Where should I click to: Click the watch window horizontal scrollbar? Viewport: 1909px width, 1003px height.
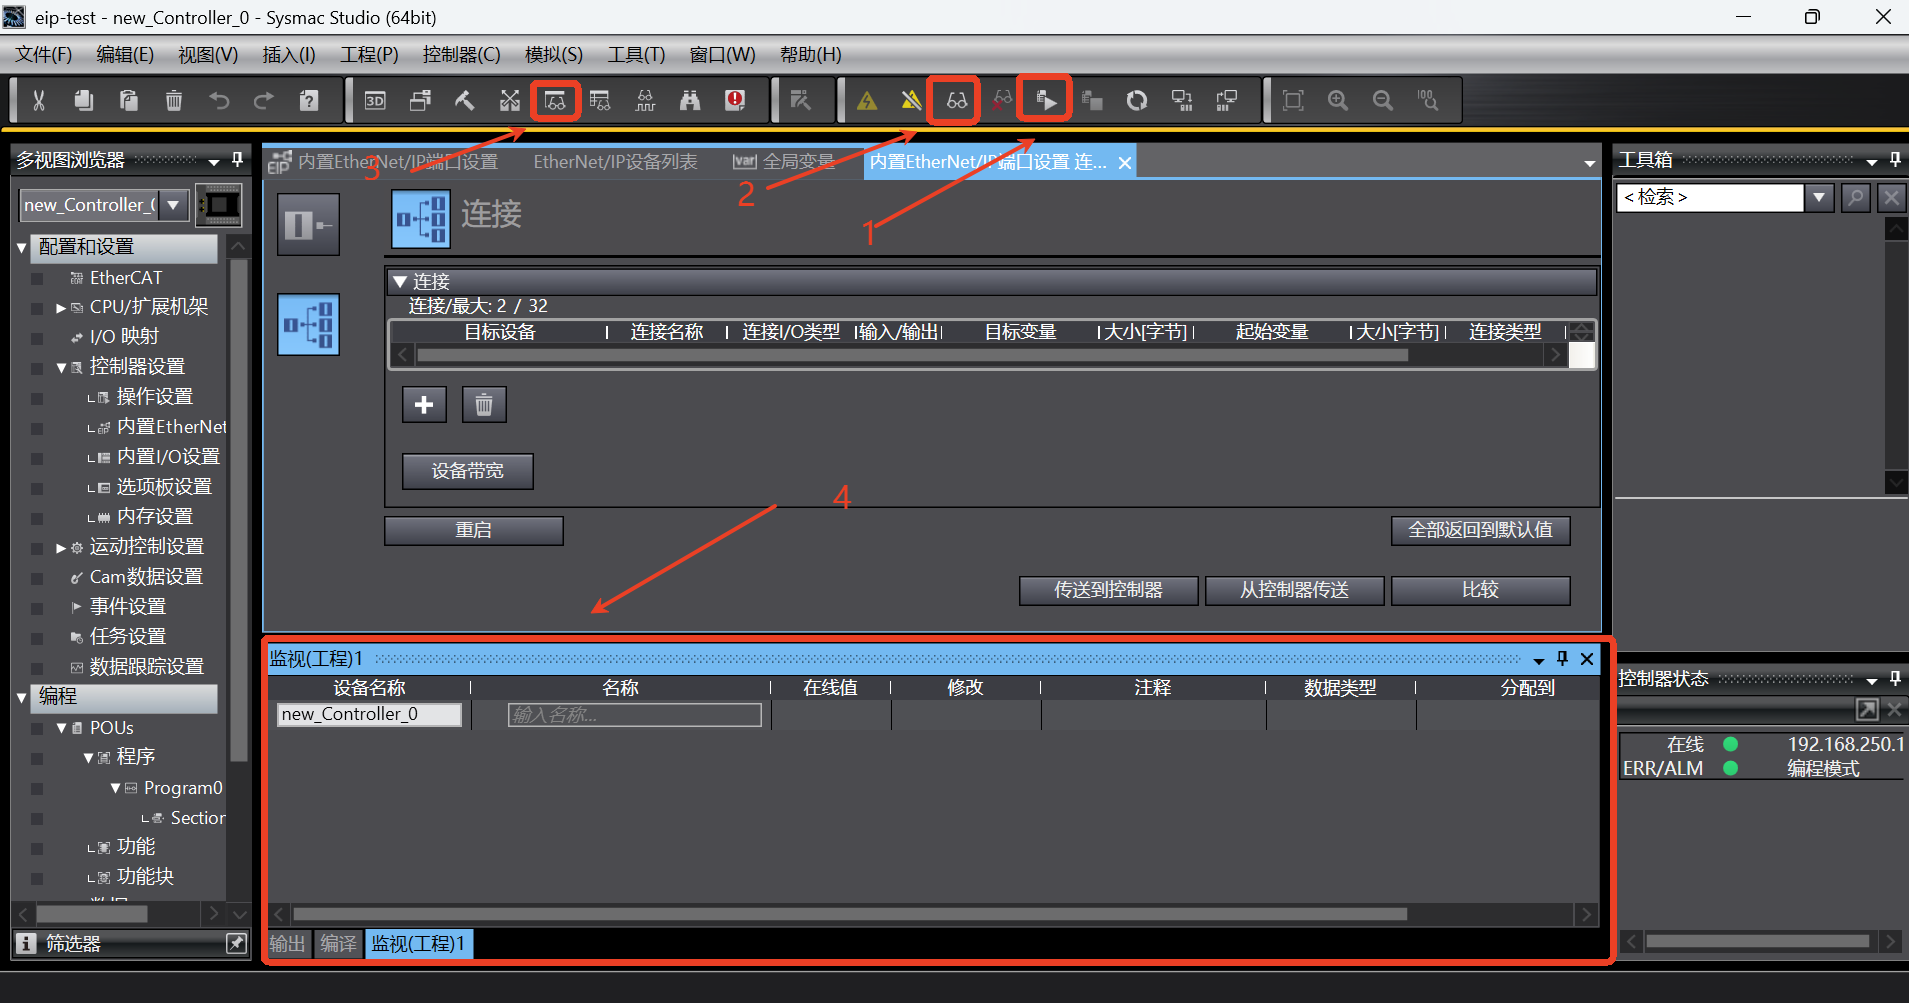point(850,914)
